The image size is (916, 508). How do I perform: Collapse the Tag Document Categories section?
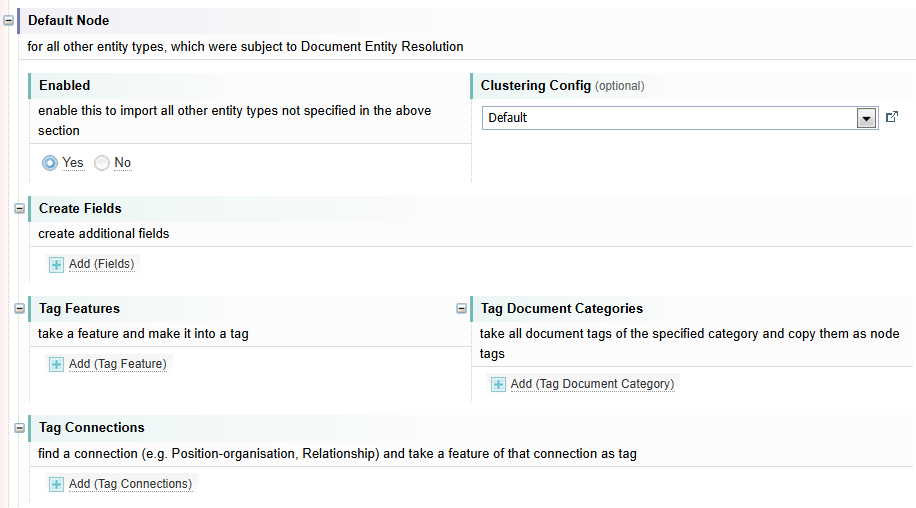(x=461, y=308)
